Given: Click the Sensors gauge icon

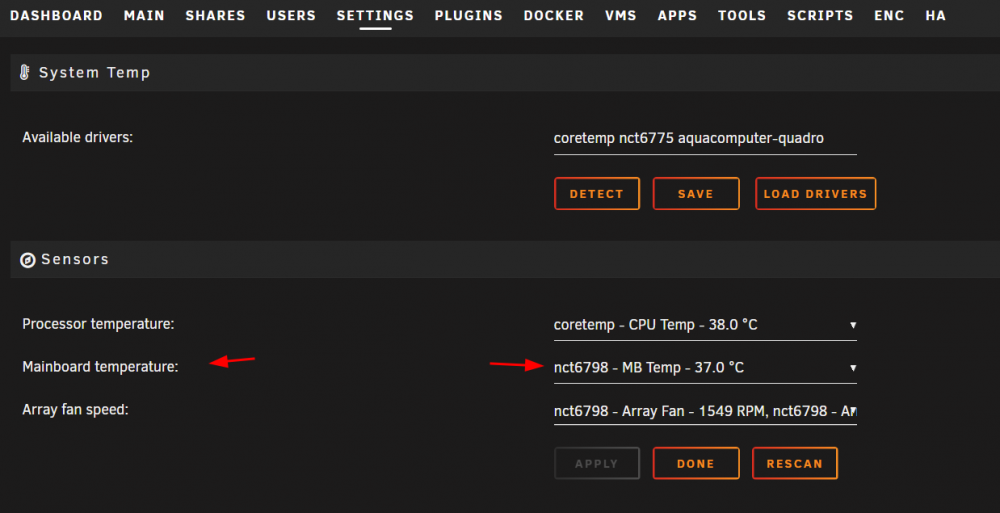Looking at the screenshot, I should (27, 260).
